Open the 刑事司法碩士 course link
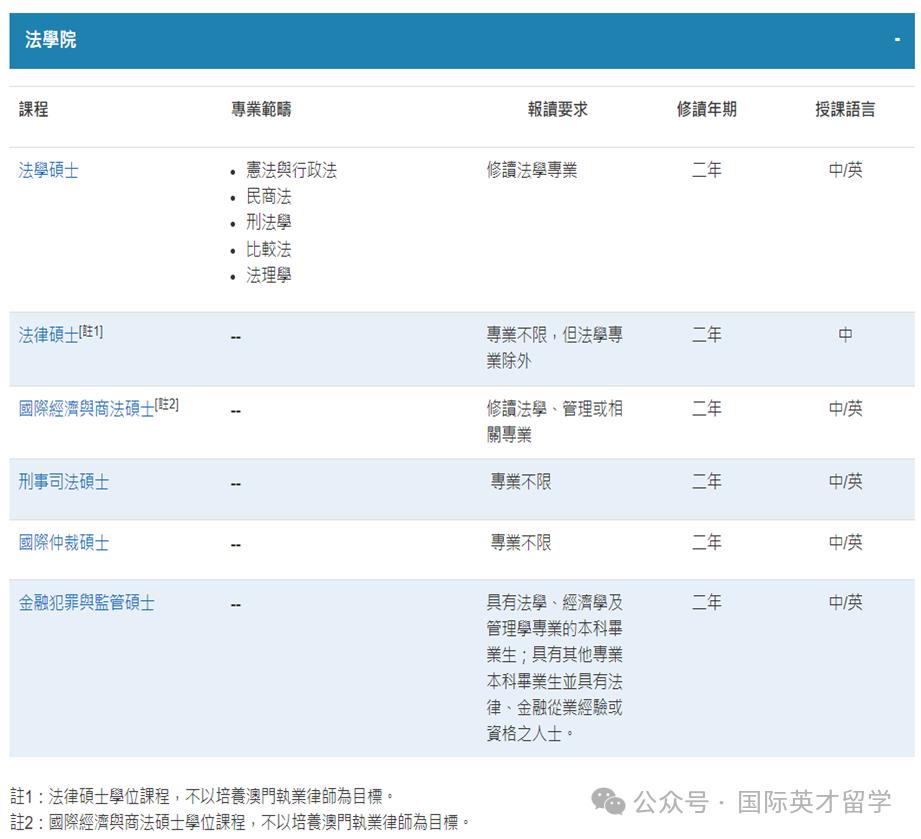Screen dimensions: 921x839 tap(64, 482)
